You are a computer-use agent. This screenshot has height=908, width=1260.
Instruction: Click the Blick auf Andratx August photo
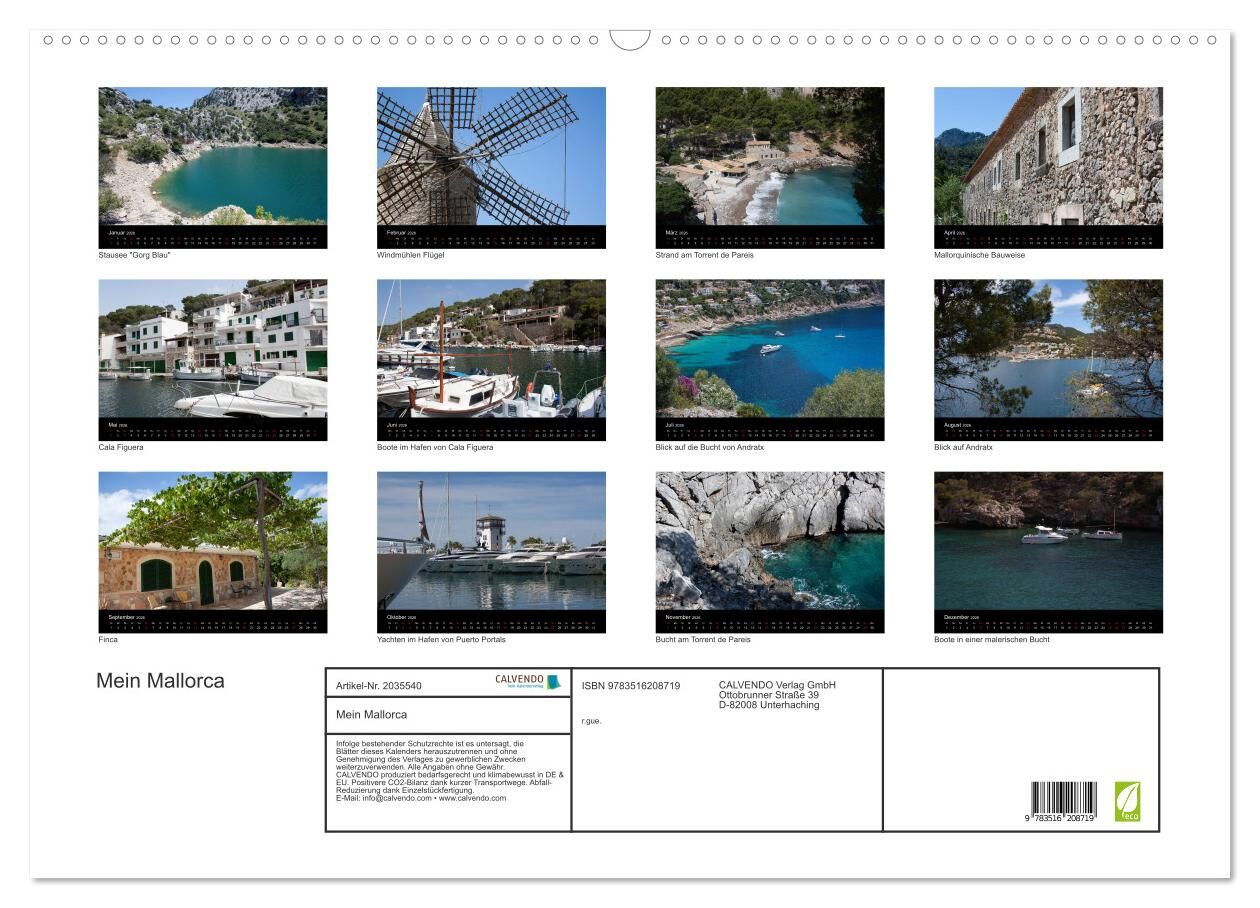1048,349
